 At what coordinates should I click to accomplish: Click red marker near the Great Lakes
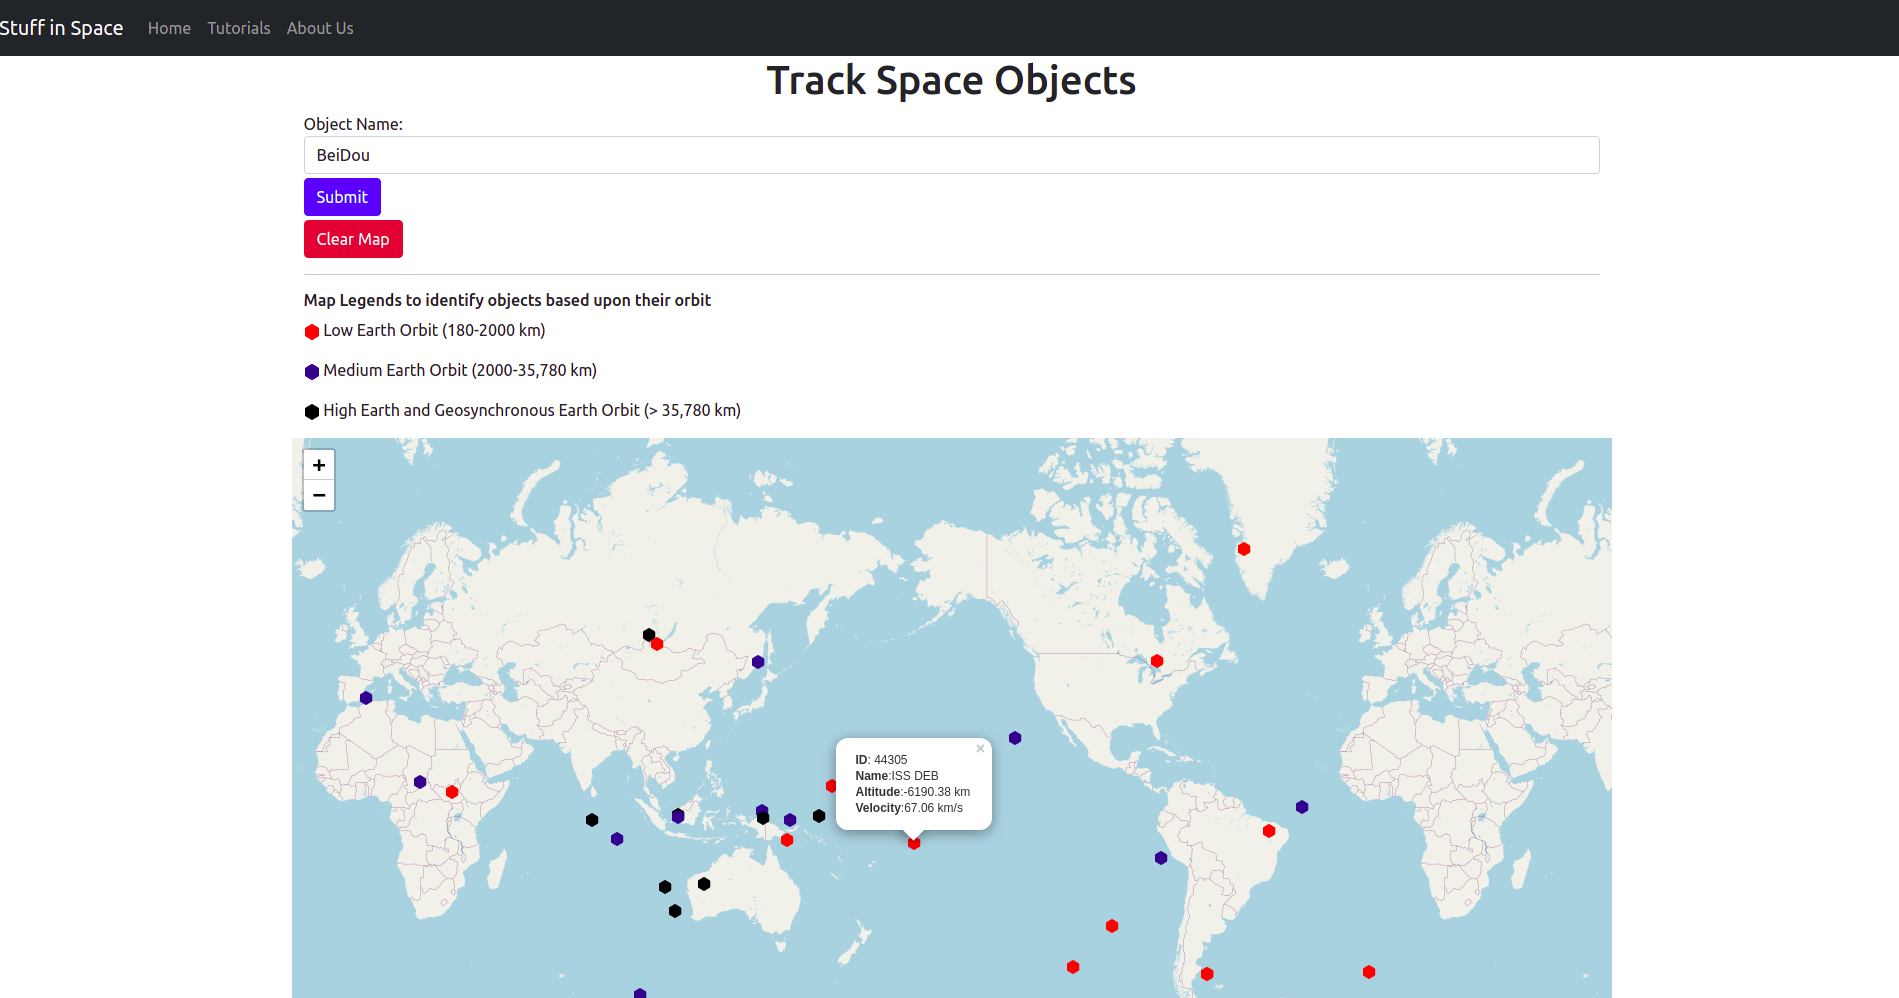click(x=1157, y=661)
